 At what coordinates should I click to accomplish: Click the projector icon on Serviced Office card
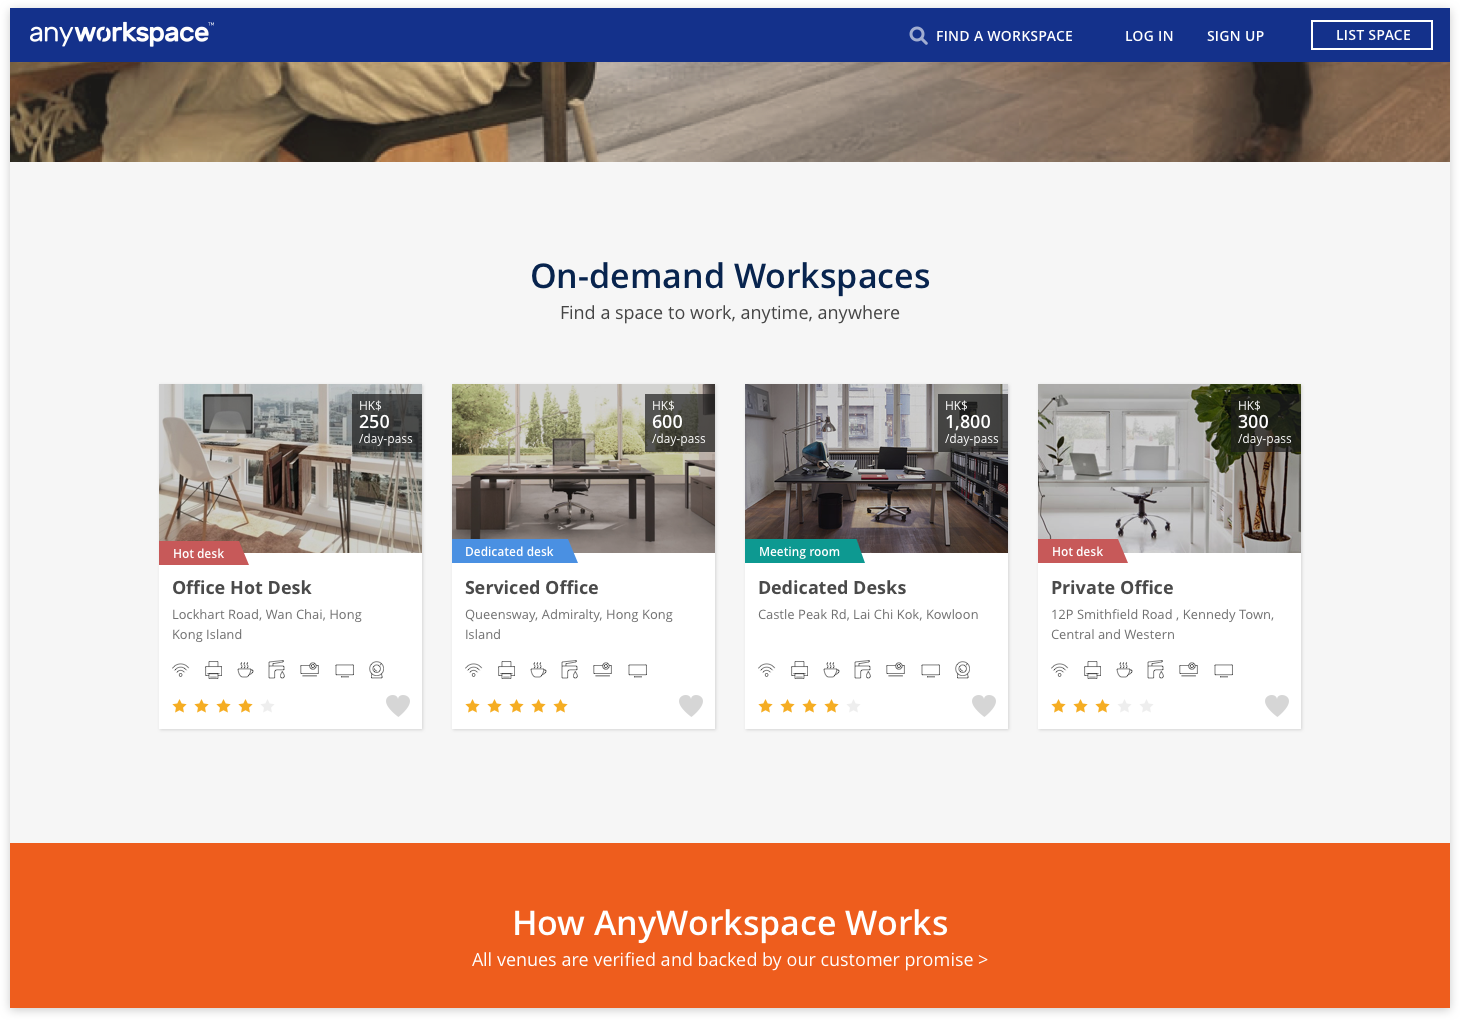coord(603,670)
